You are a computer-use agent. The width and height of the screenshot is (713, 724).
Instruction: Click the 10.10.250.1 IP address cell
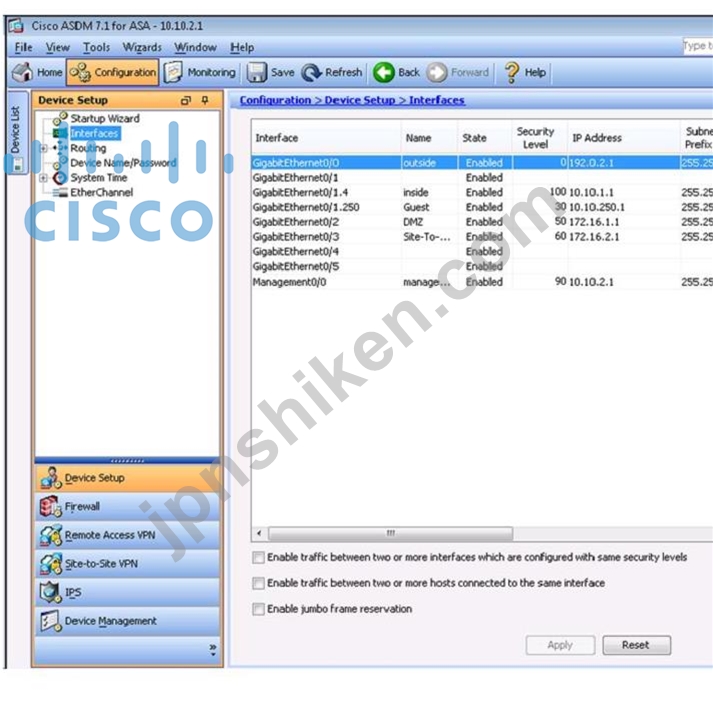(623, 207)
